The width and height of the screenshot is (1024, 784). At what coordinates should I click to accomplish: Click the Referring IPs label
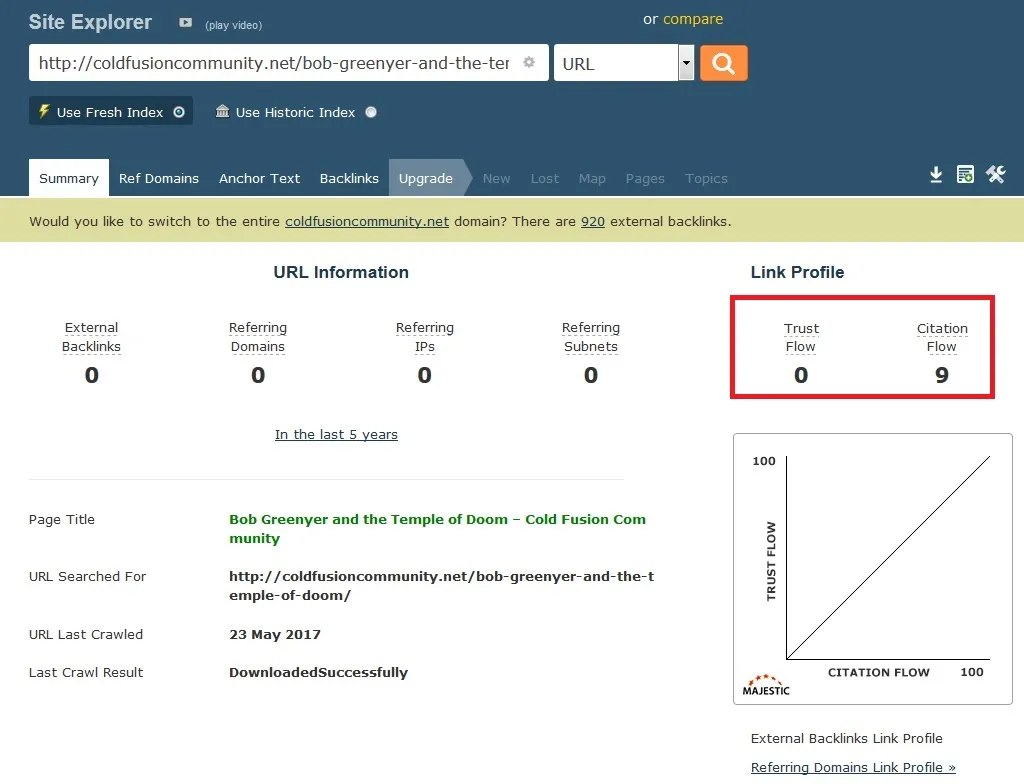tap(424, 337)
